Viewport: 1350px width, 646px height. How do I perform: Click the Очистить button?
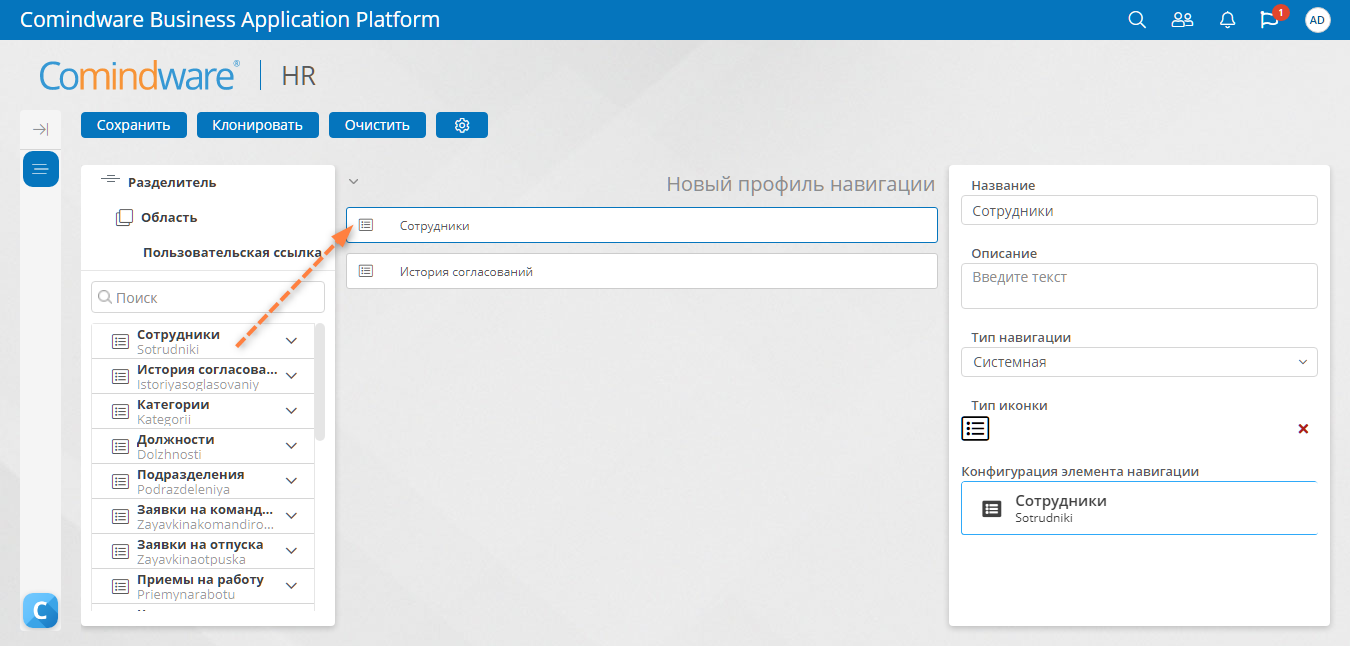377,125
